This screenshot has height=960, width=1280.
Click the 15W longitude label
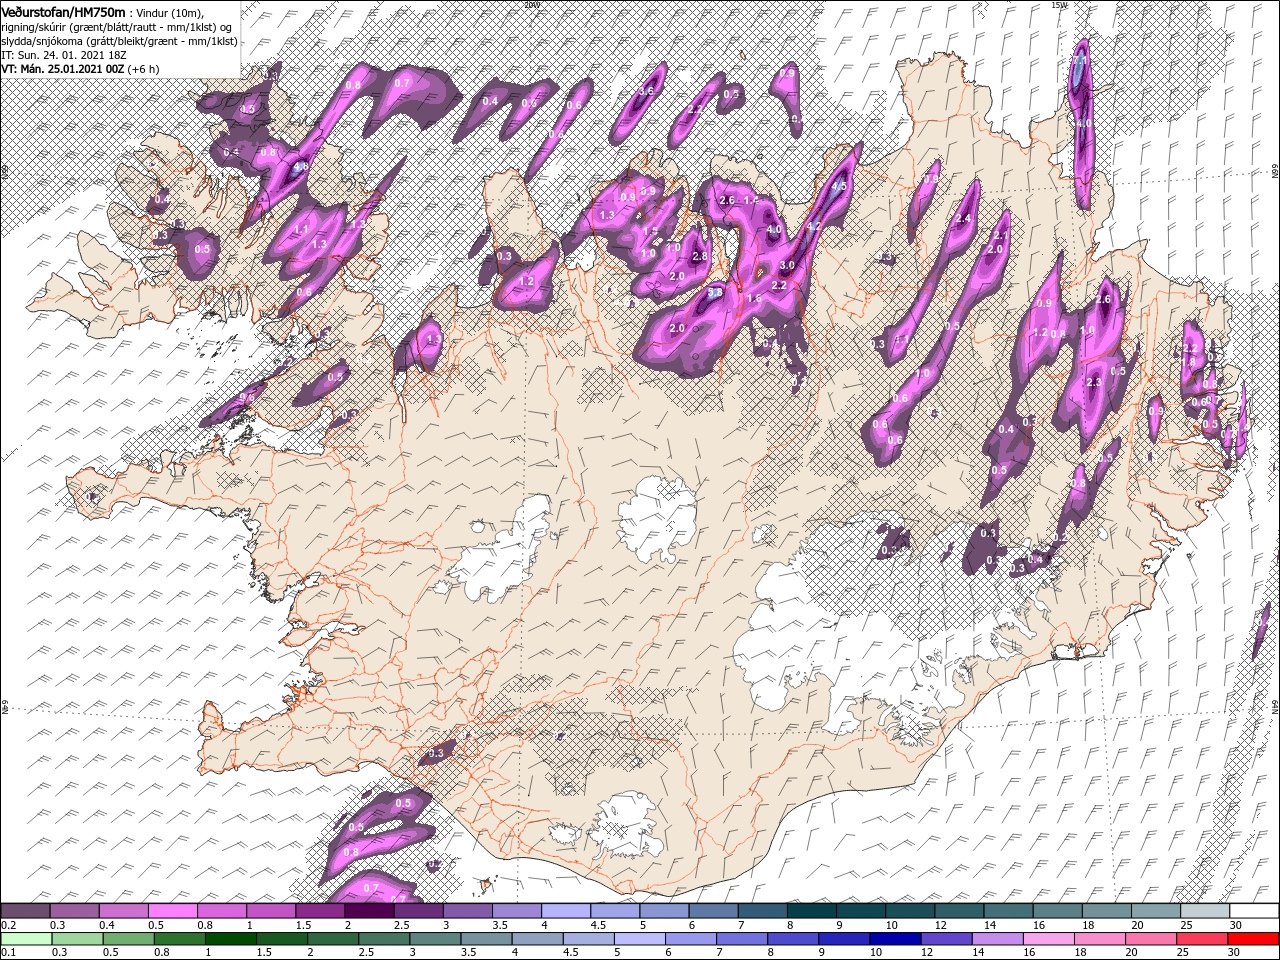(x=1059, y=5)
